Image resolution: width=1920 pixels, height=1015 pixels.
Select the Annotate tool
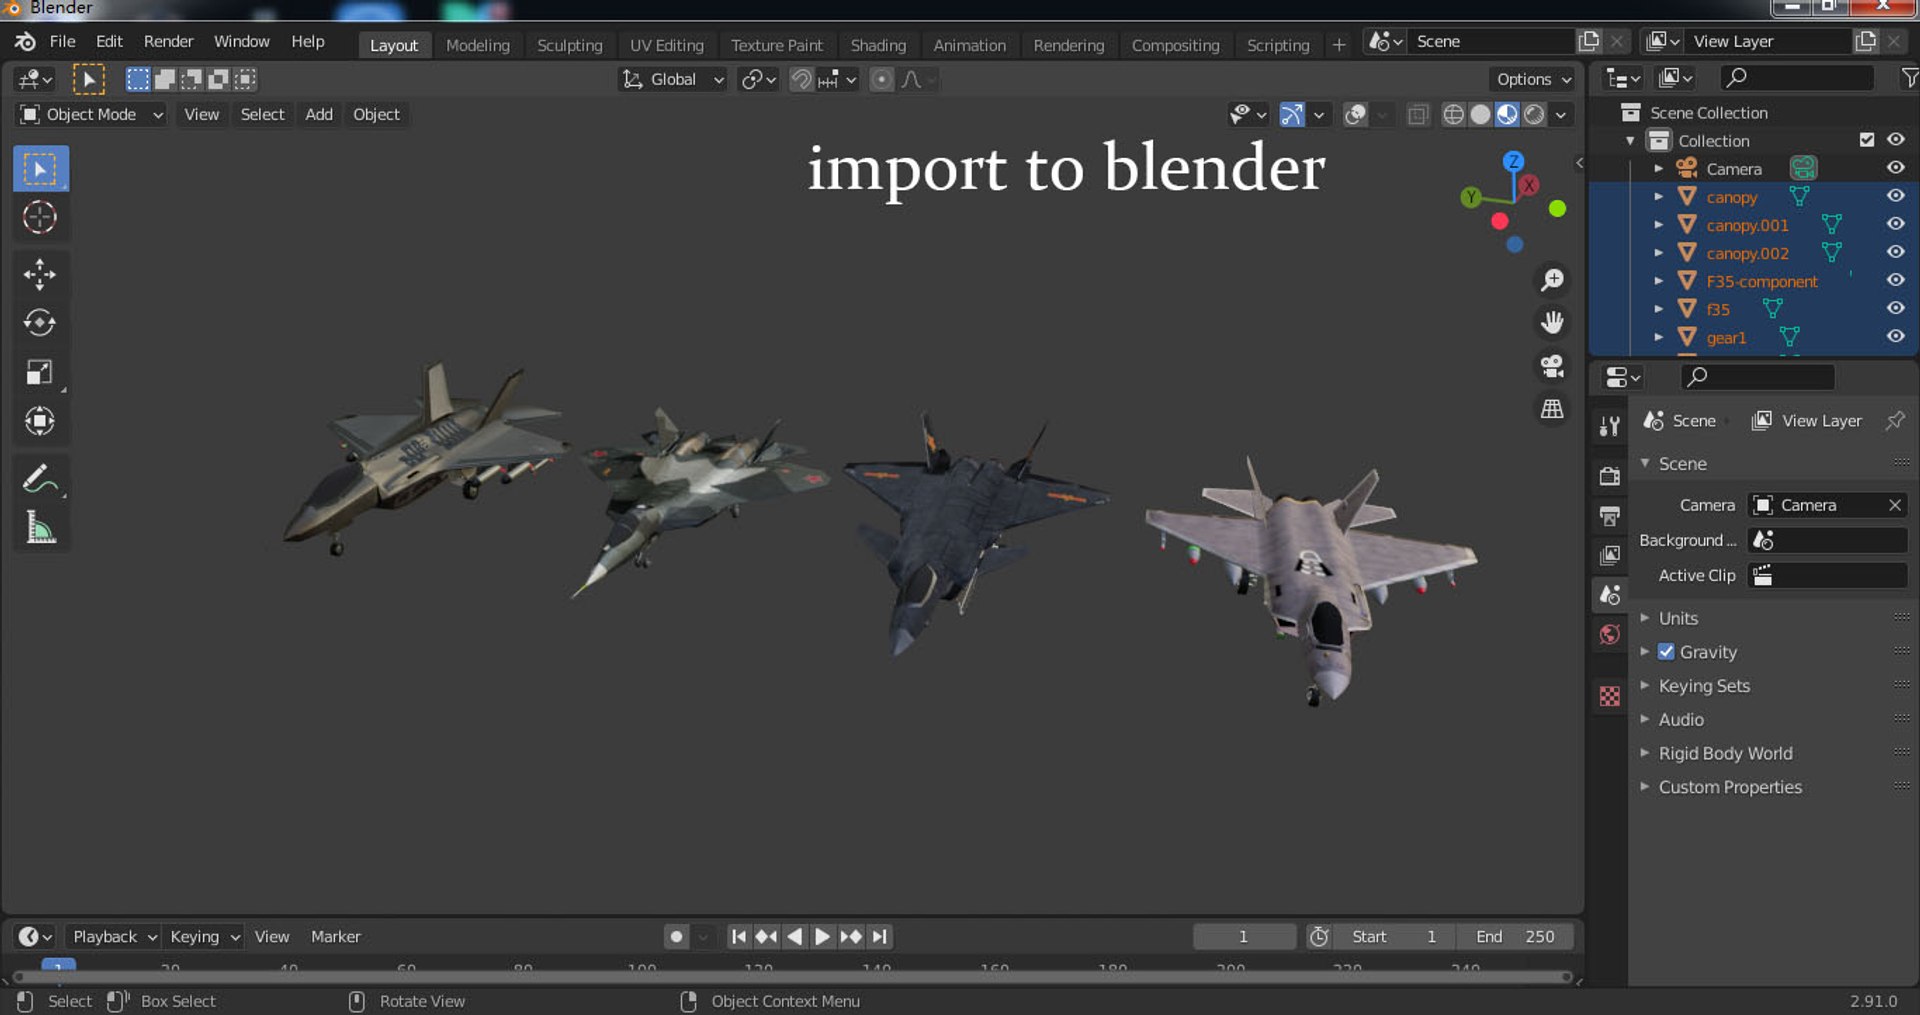coord(40,479)
